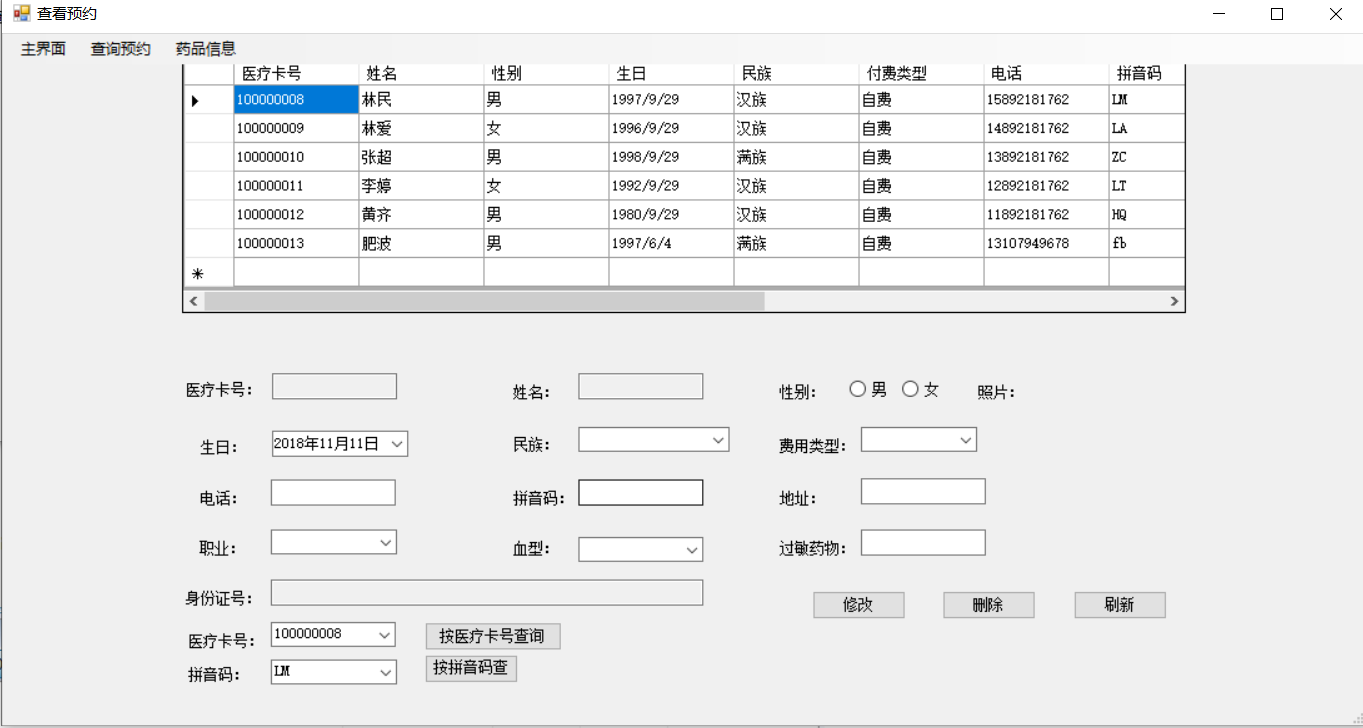Click the name cell 张超
The image size is (1363, 728).
(421, 158)
